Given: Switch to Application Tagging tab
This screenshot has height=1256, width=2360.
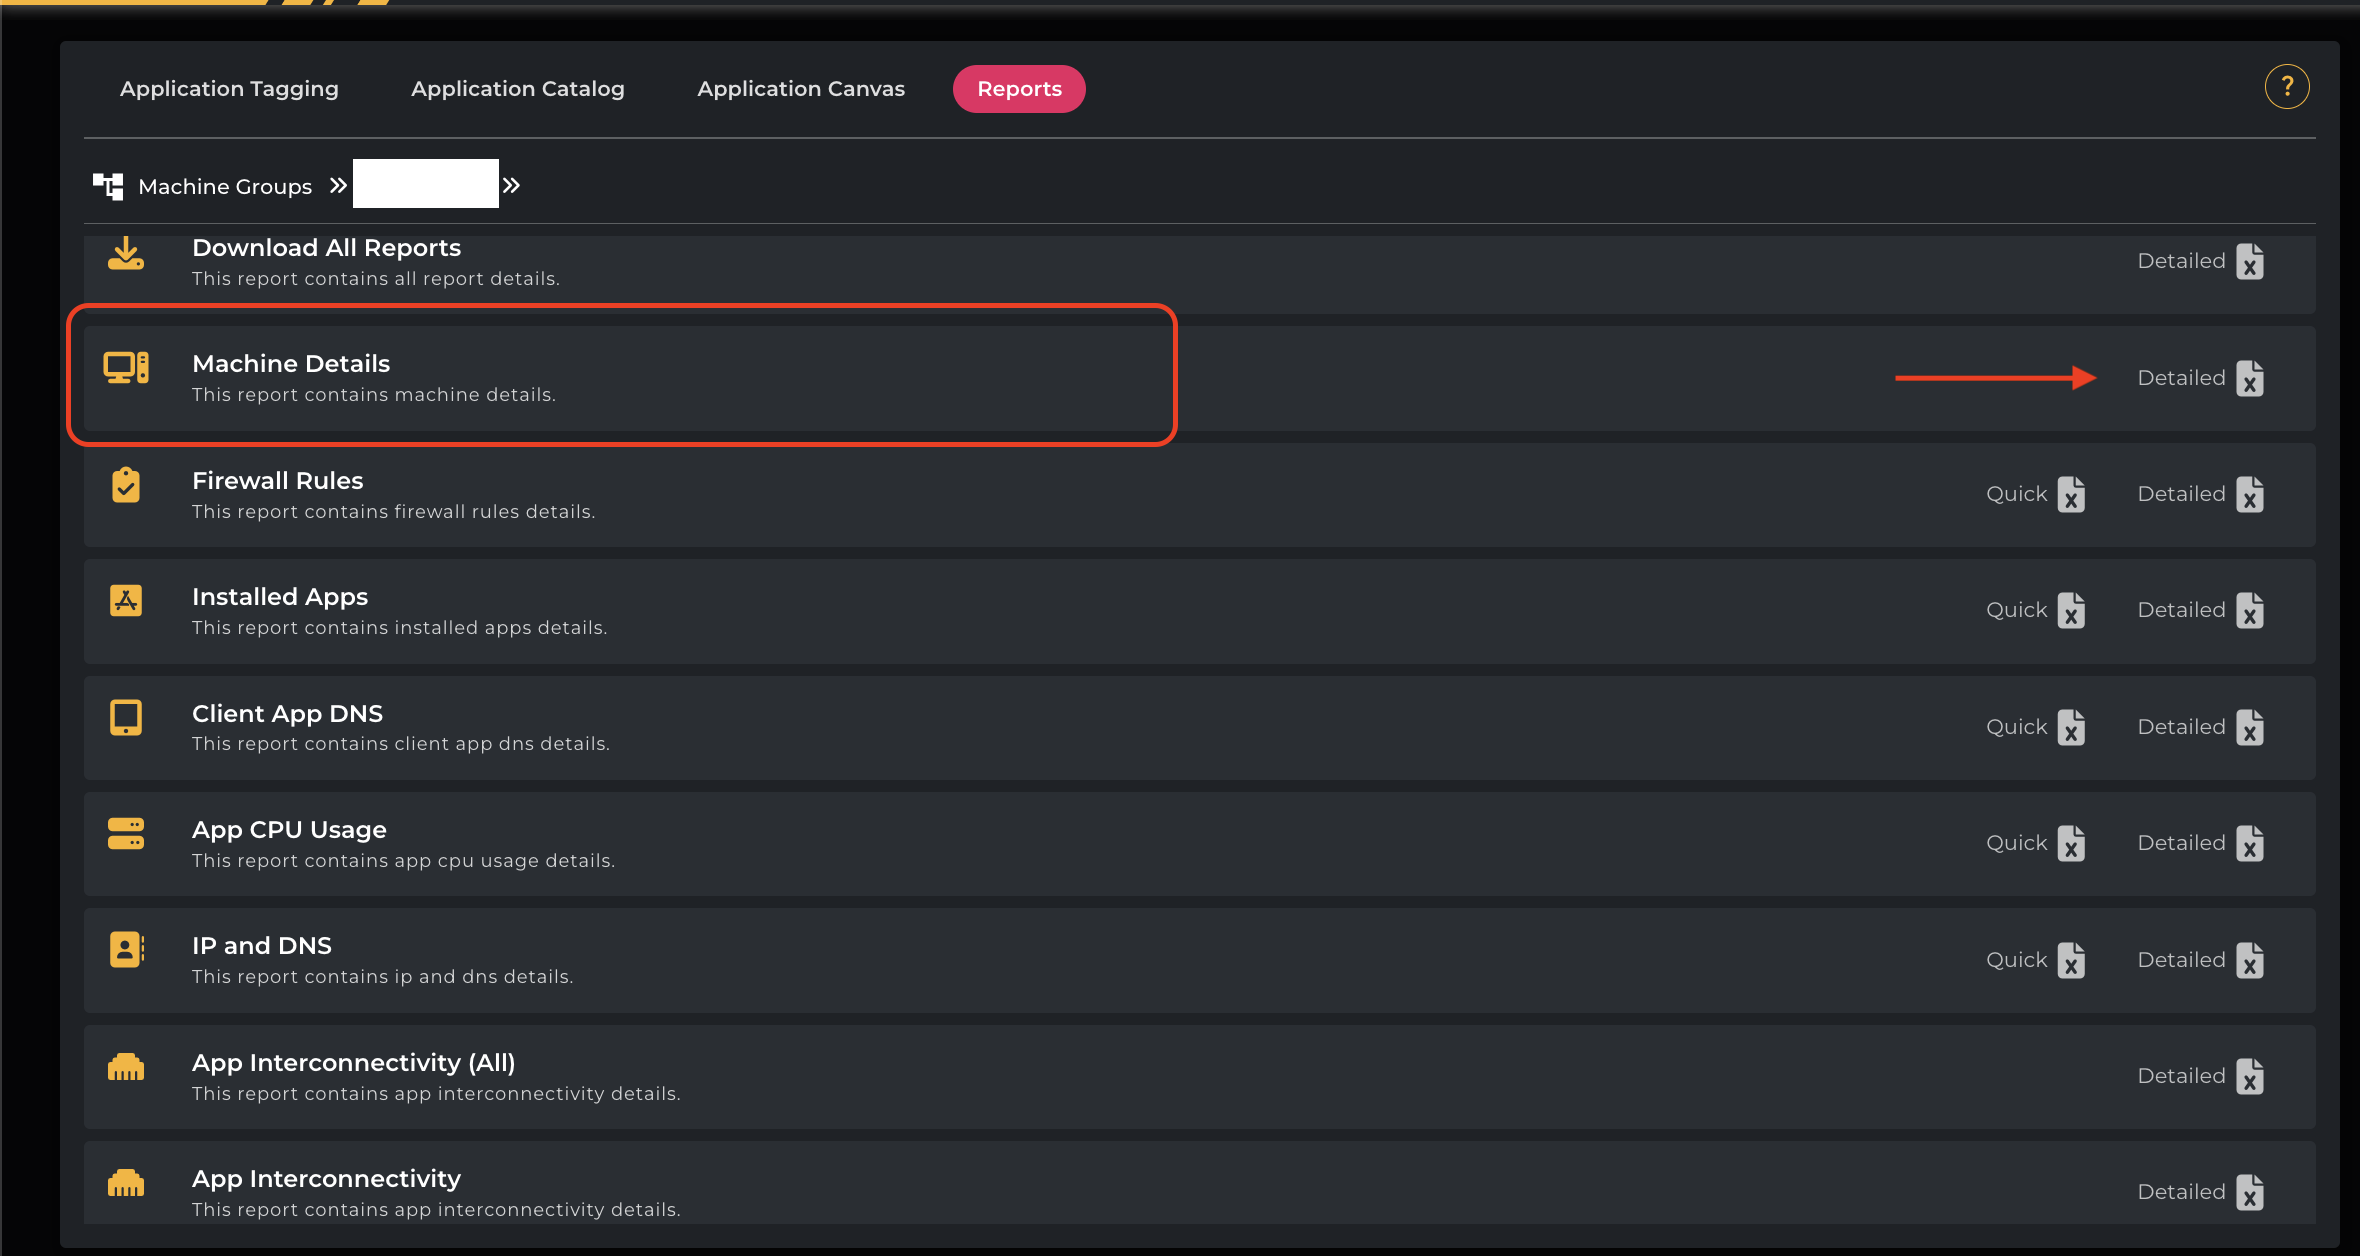Looking at the screenshot, I should click(x=229, y=89).
